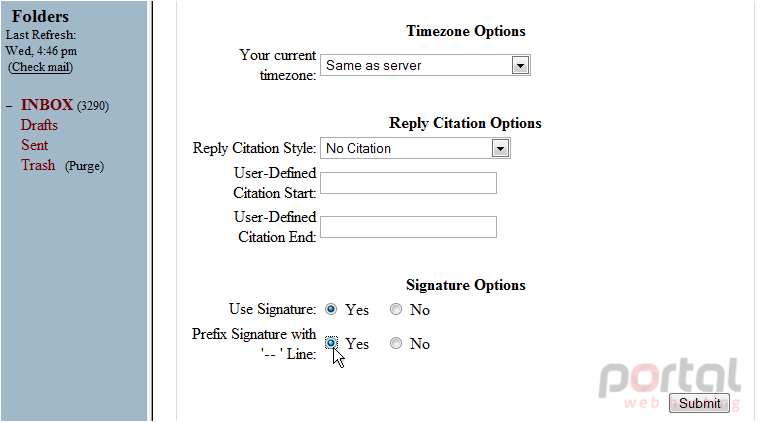
Task: Collapse the INBOX folder tree
Action: [9, 106]
